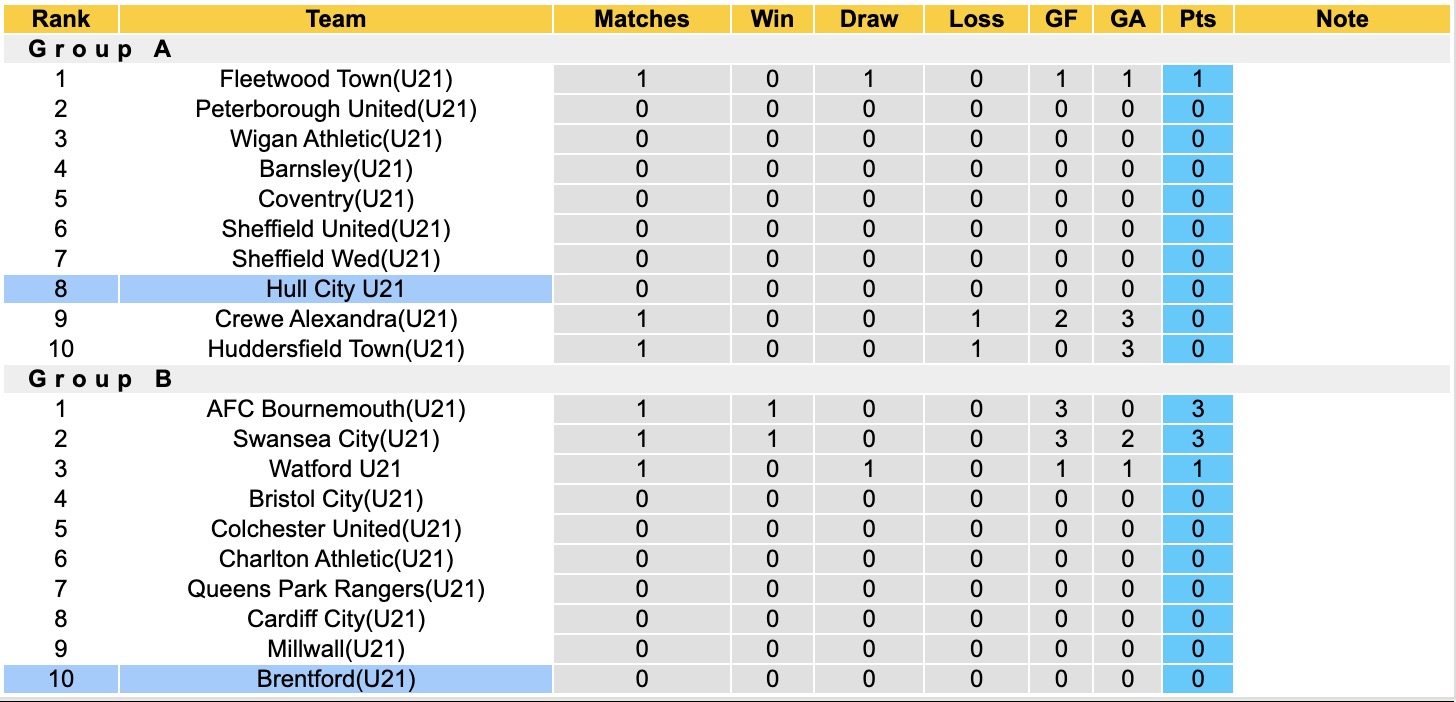Click the Note column header

tap(1342, 19)
